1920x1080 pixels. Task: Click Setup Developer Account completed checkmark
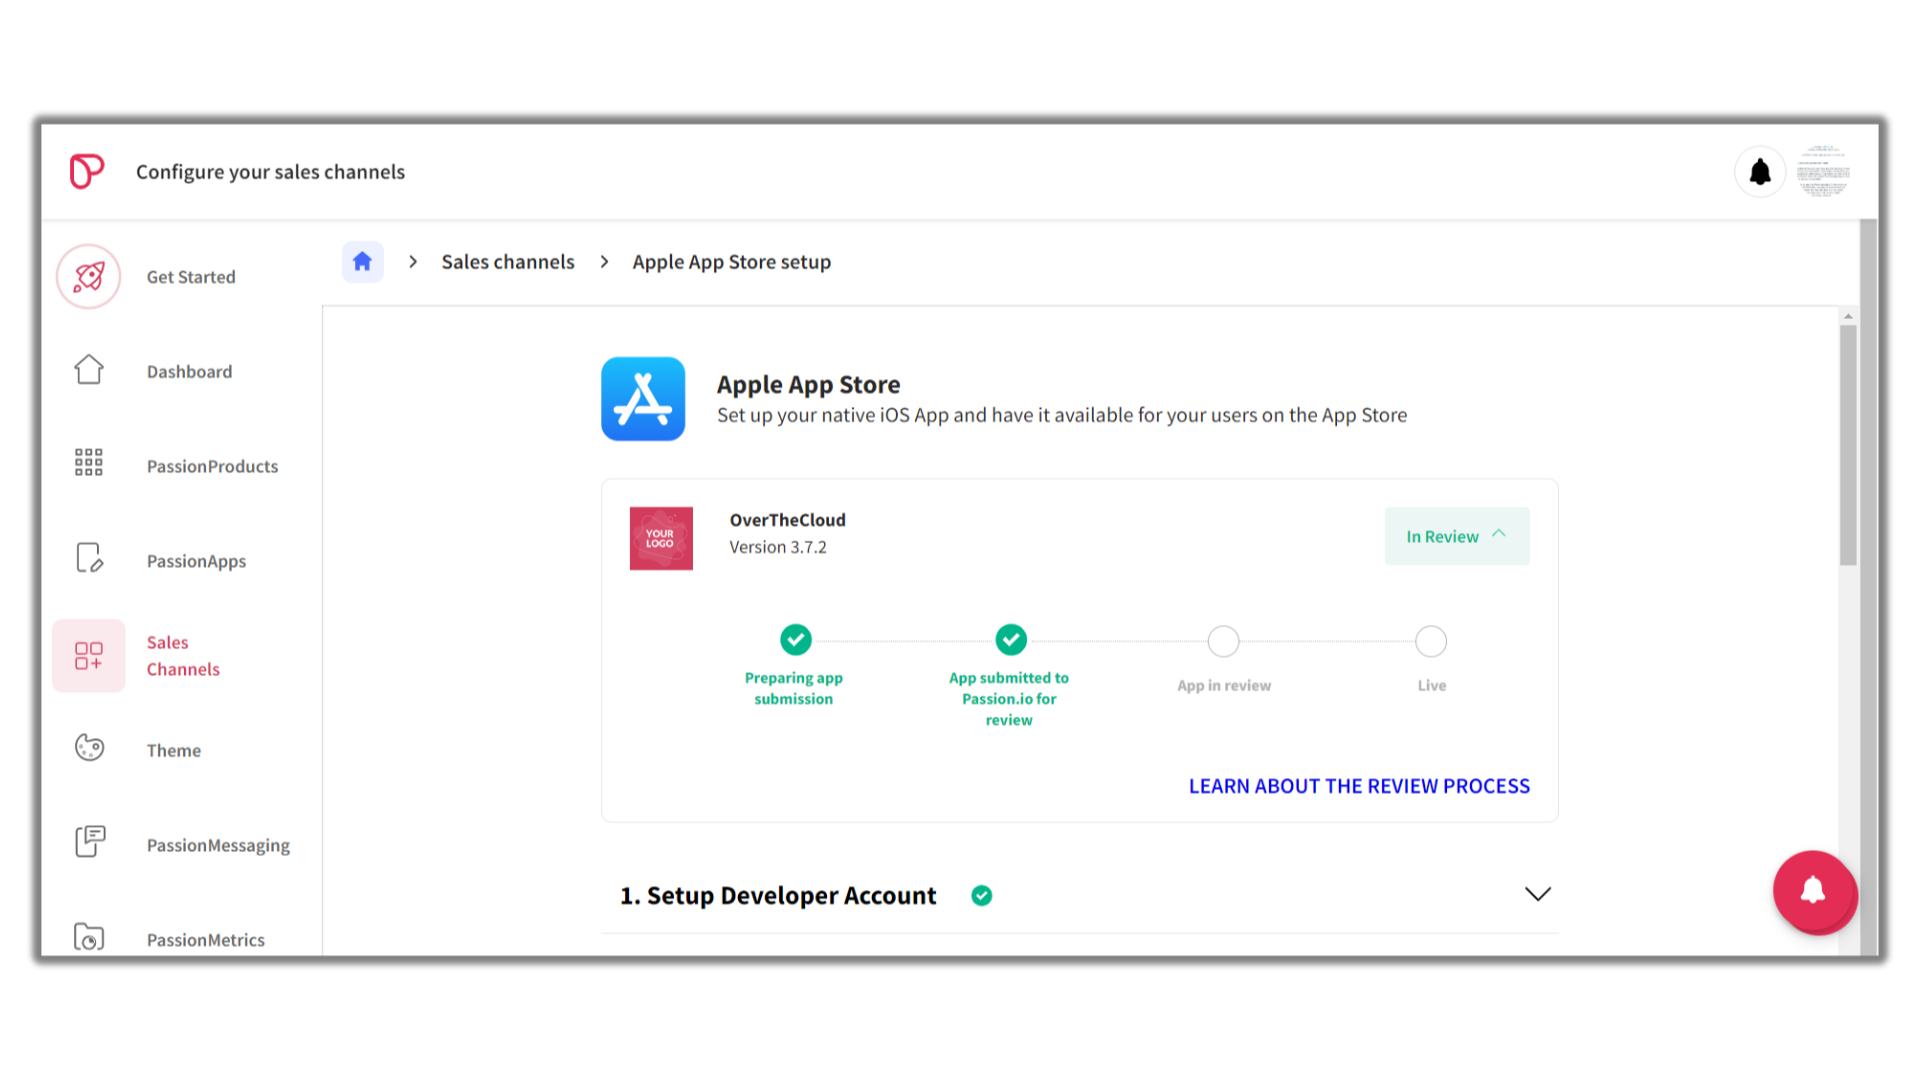(x=982, y=896)
